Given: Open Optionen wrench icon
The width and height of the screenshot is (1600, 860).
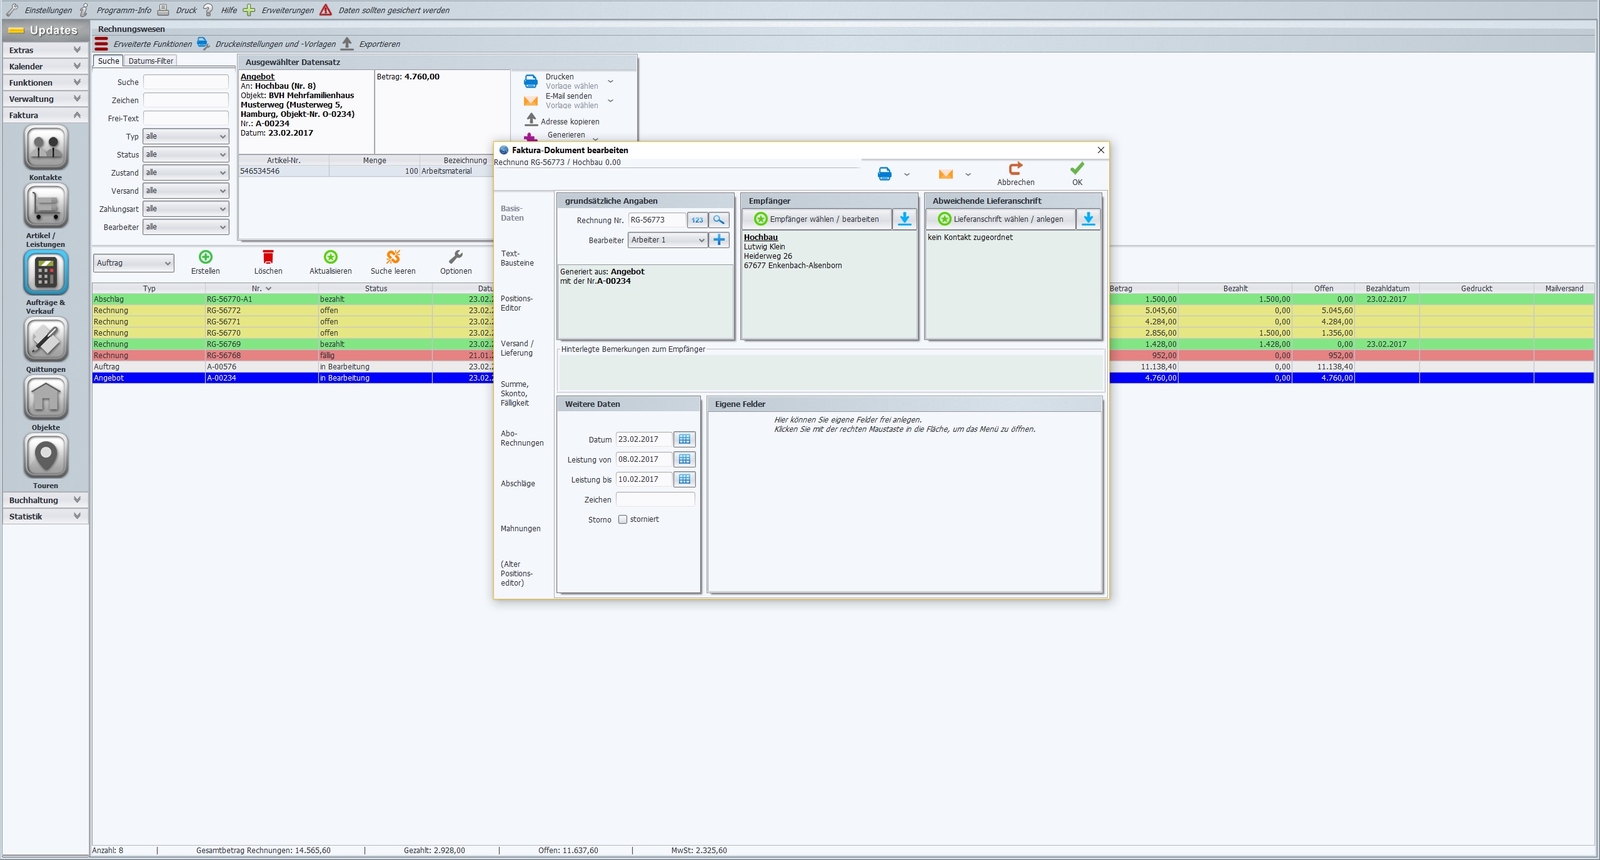Looking at the screenshot, I should 456,257.
